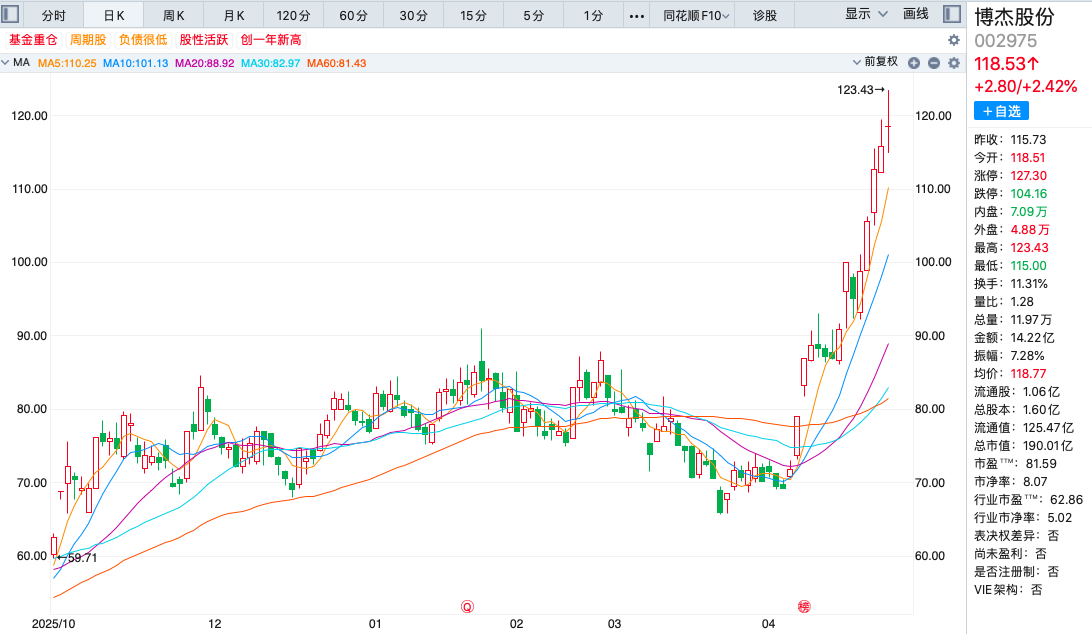Click the red event marker near April
This screenshot has height=634, width=1092.
point(803,606)
